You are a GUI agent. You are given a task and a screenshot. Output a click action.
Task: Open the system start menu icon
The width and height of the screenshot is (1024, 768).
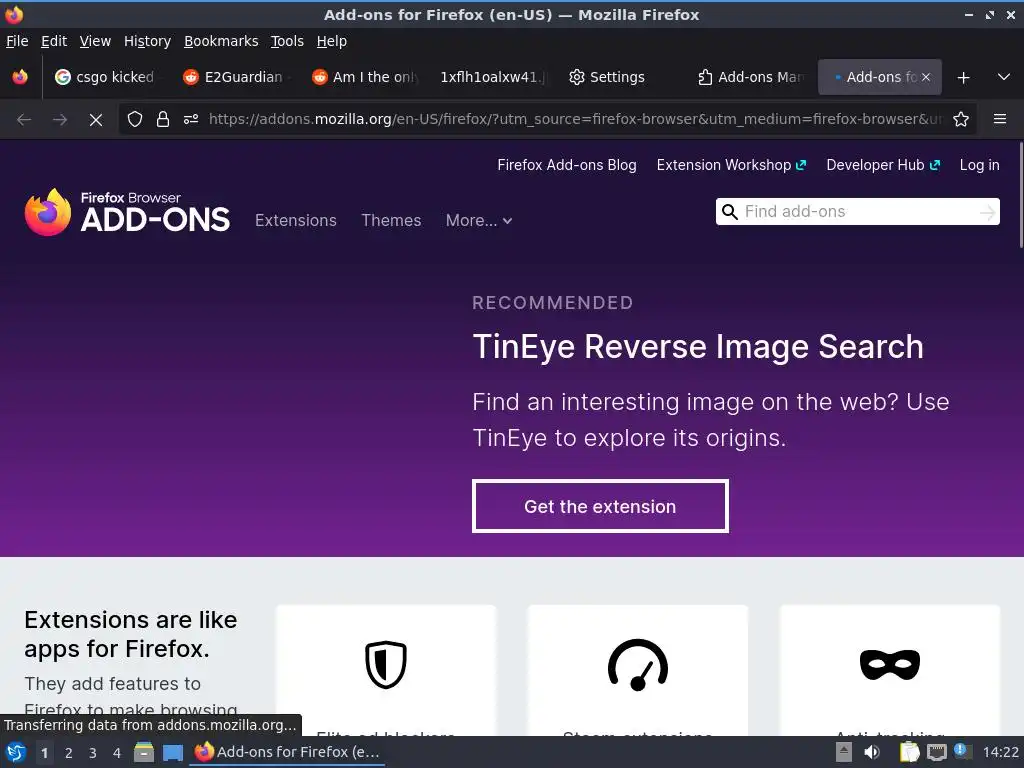tap(16, 752)
